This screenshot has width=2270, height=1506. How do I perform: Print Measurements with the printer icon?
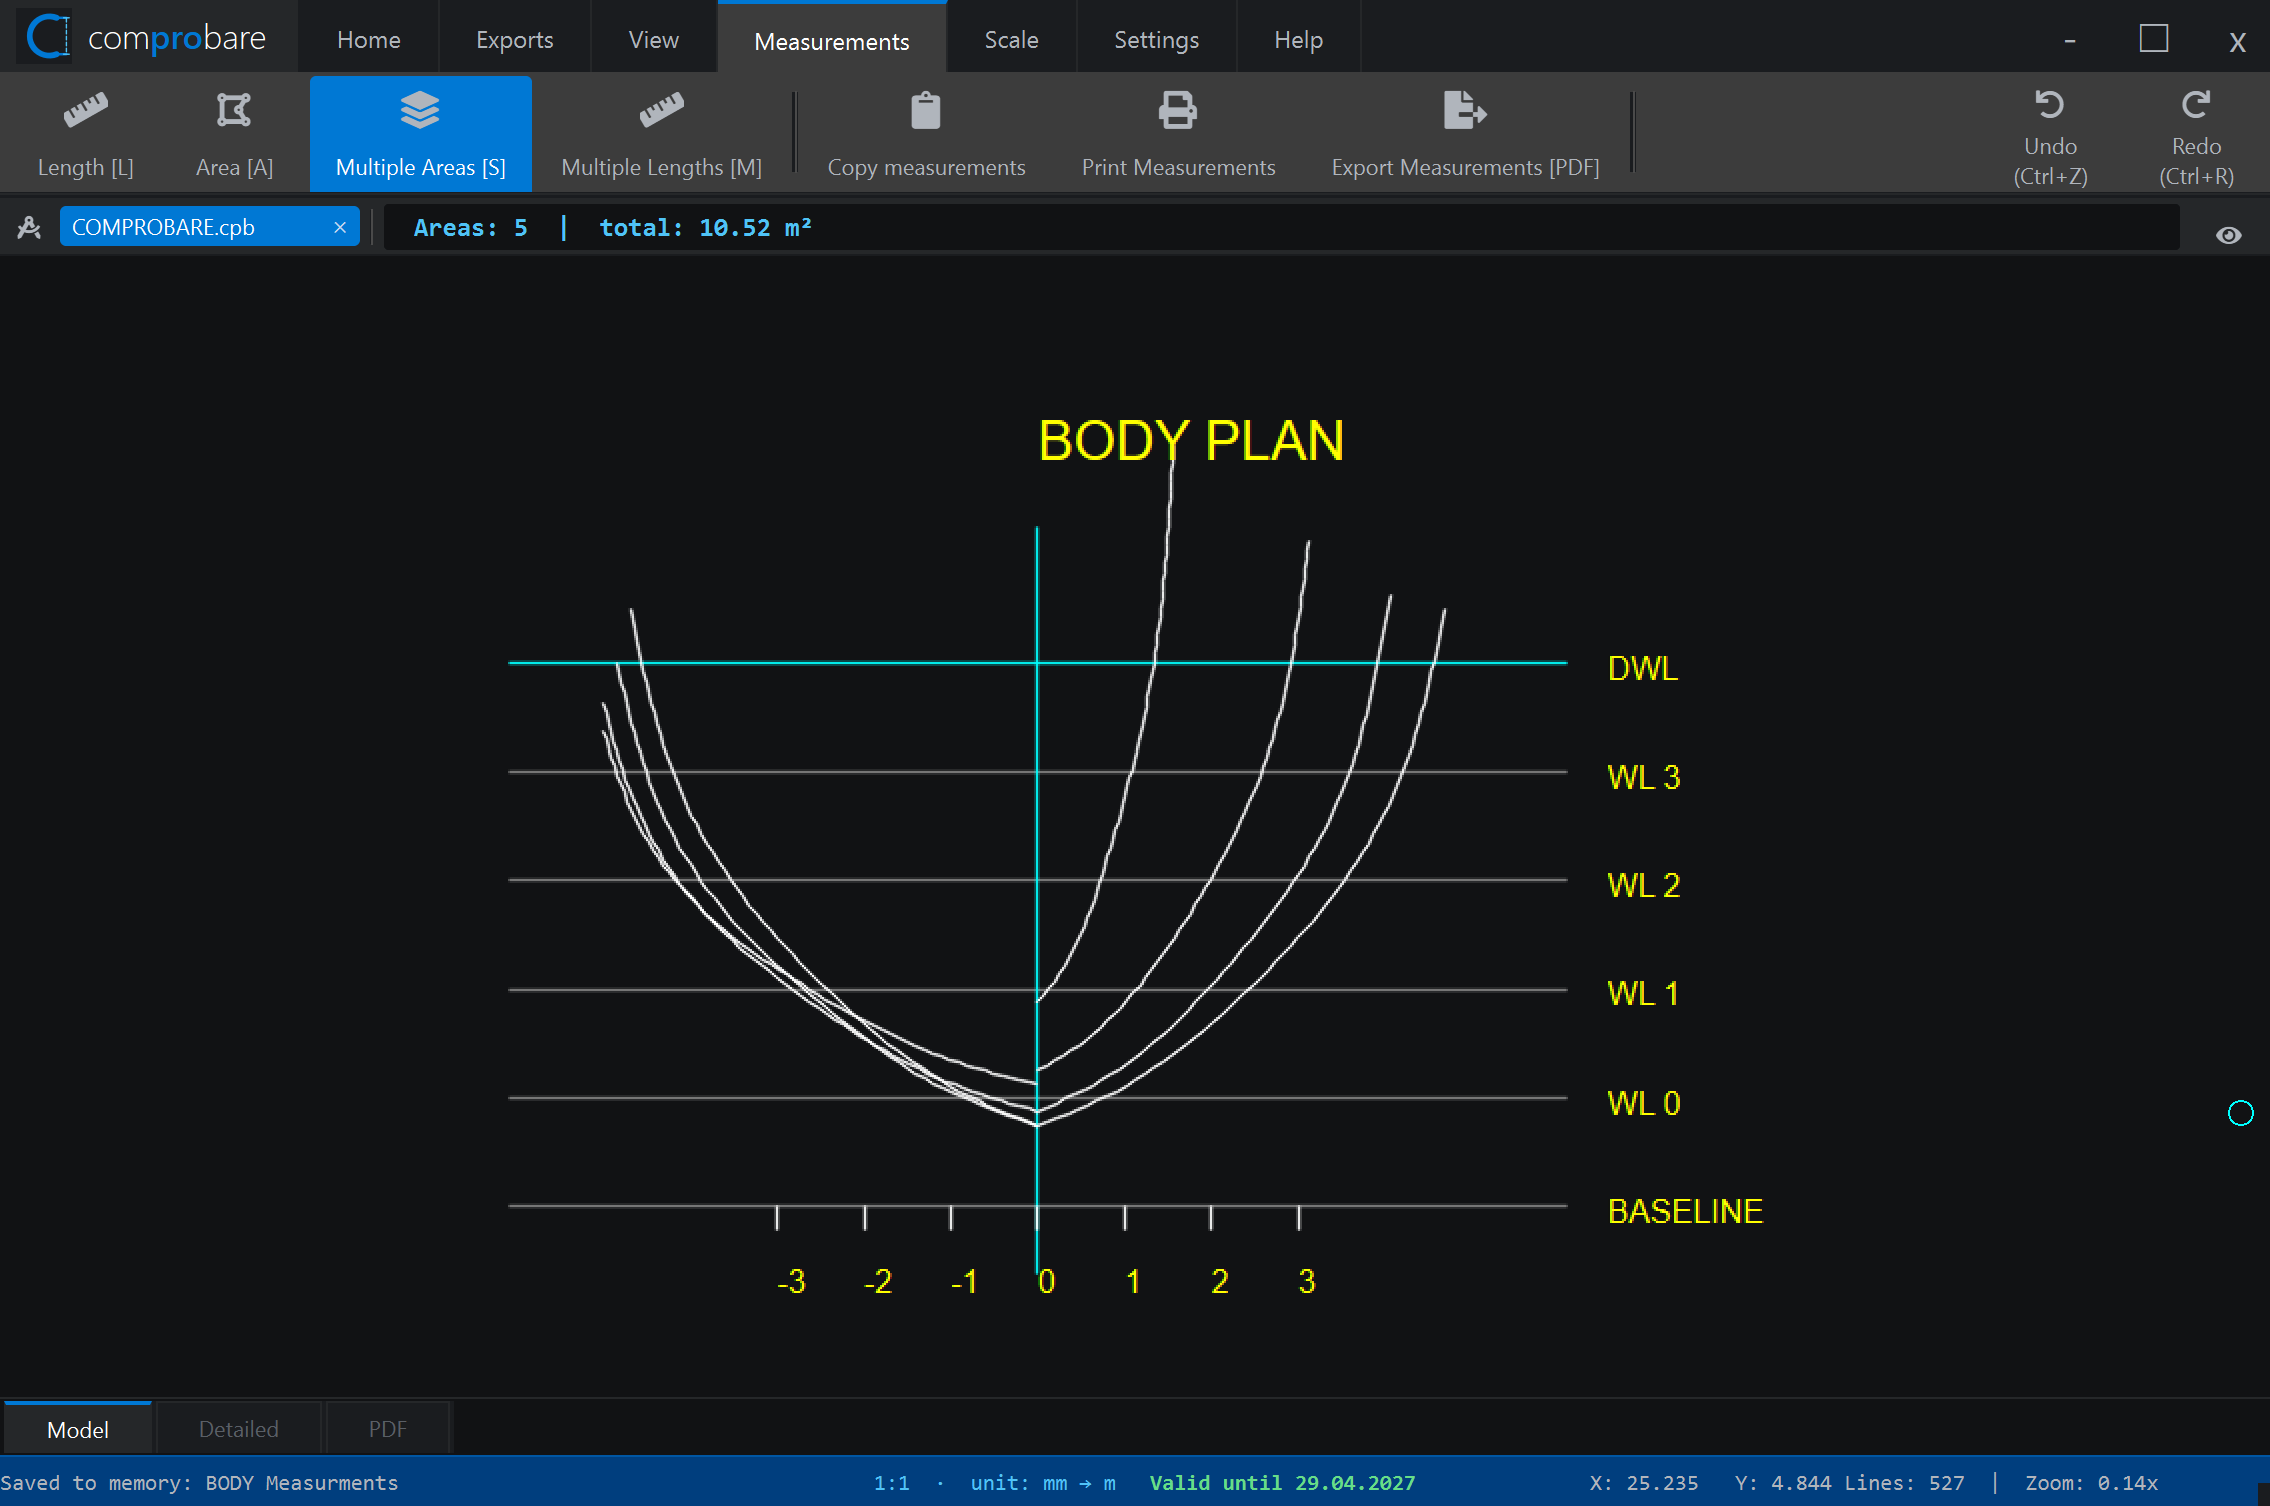click(1178, 135)
